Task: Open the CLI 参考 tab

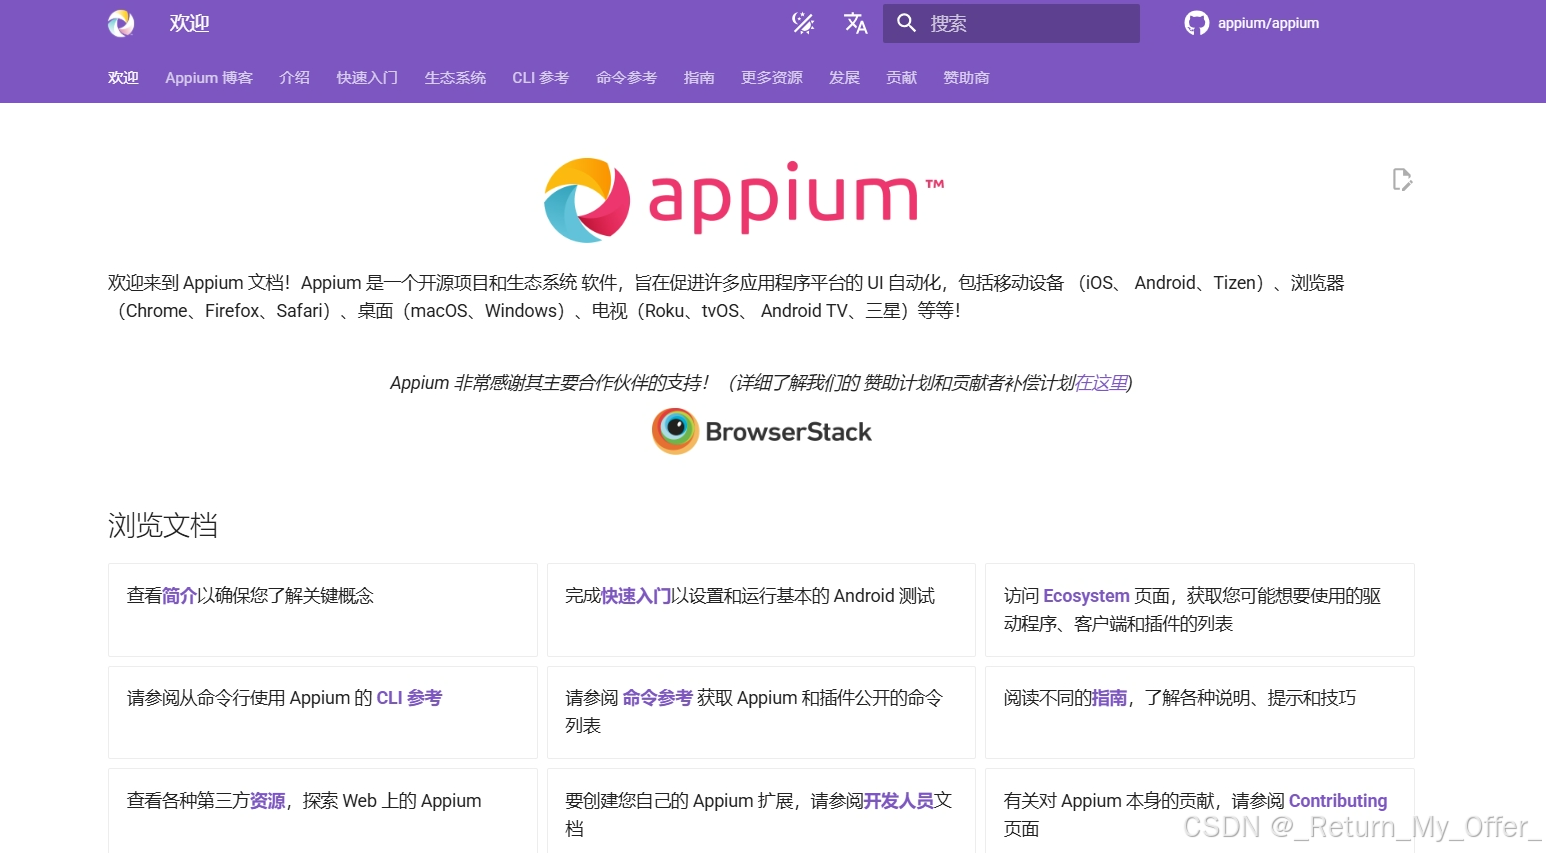Action: click(541, 77)
